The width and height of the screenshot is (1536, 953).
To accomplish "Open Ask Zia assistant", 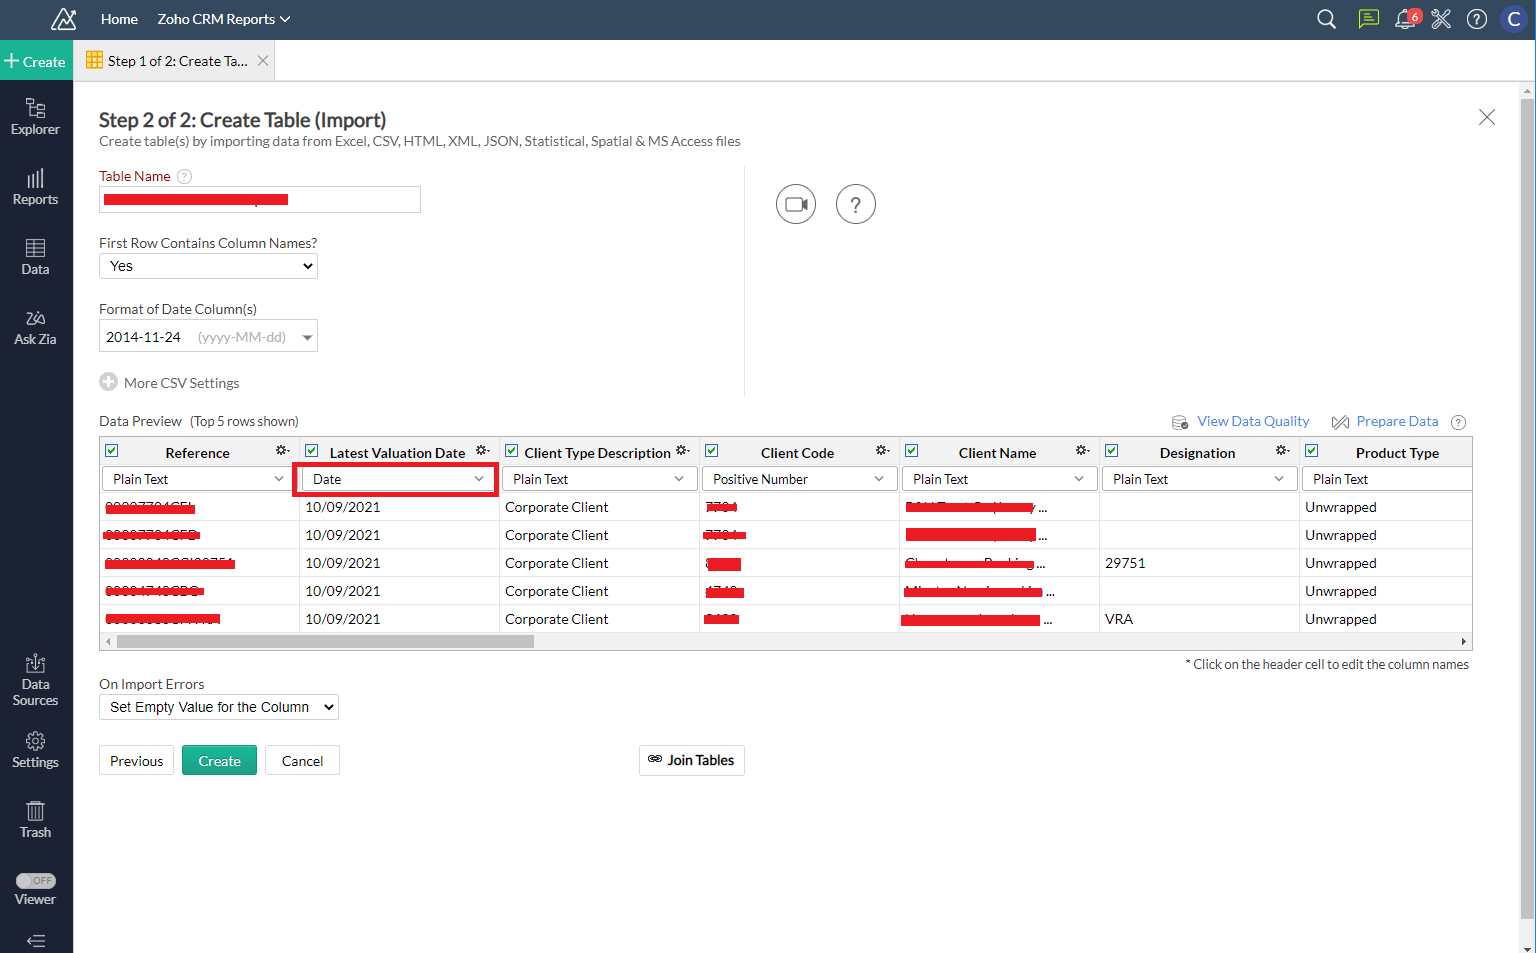I will (x=35, y=327).
